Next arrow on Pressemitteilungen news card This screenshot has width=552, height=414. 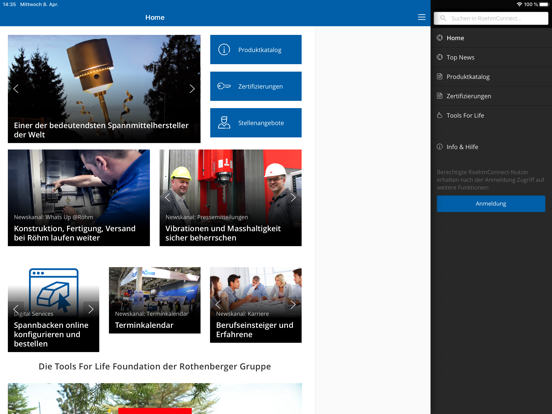[293, 197]
